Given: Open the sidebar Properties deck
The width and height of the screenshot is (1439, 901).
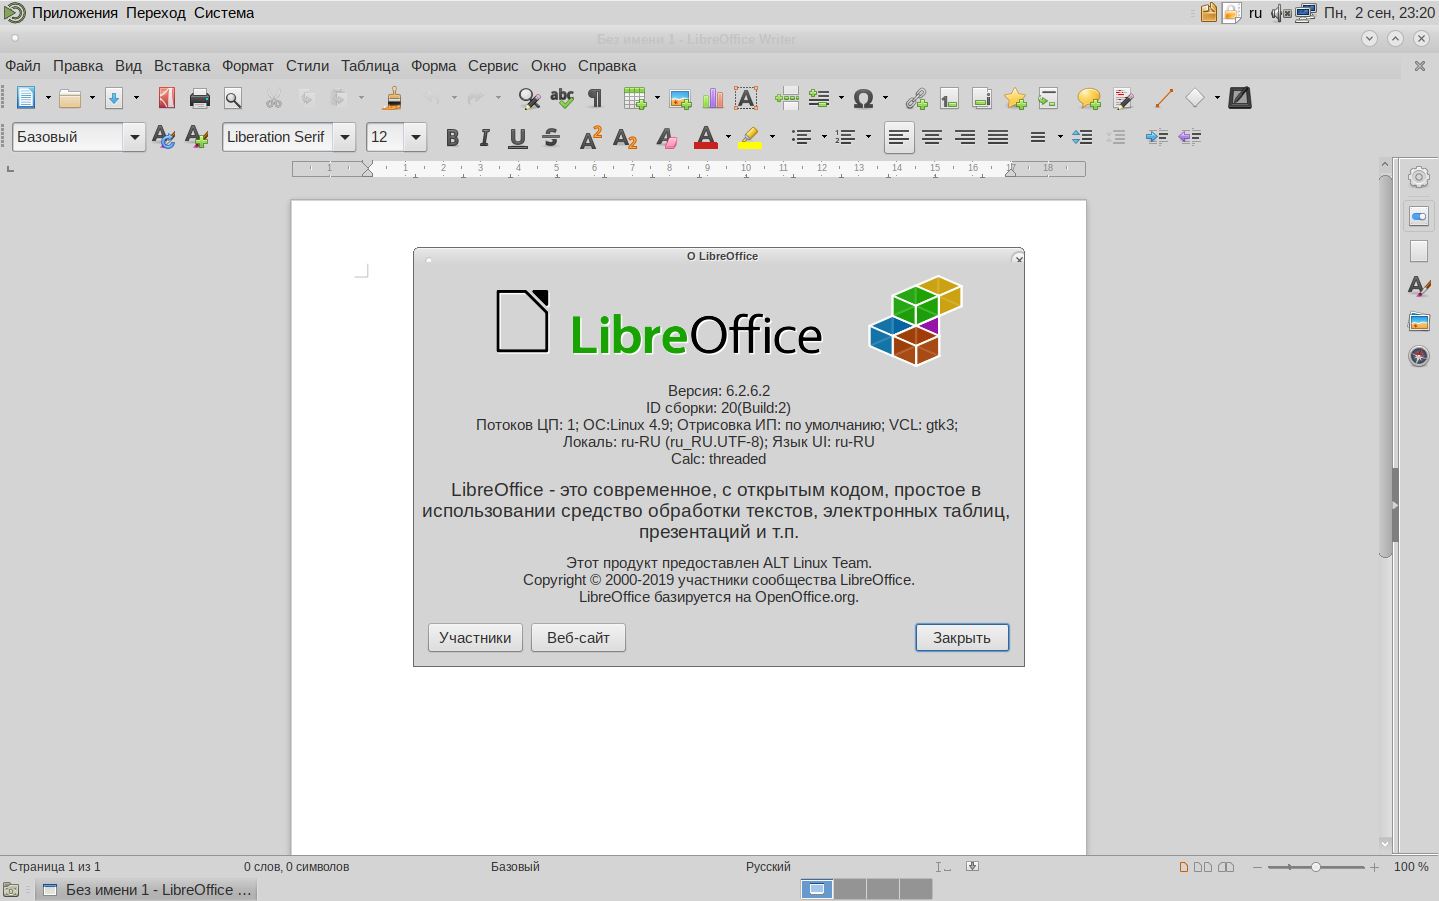Looking at the screenshot, I should point(1419,216).
